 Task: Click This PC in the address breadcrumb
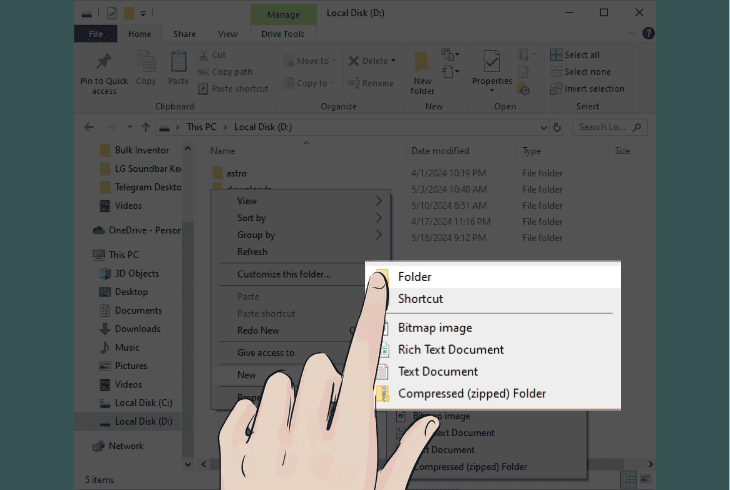[201, 127]
